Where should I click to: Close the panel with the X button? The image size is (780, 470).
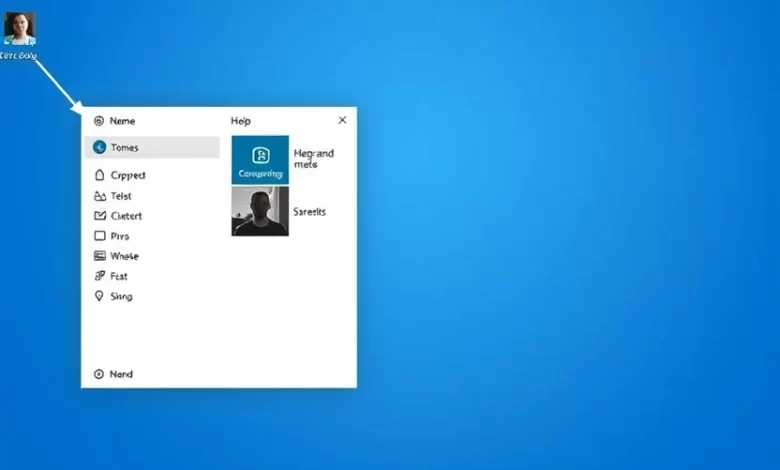point(342,120)
